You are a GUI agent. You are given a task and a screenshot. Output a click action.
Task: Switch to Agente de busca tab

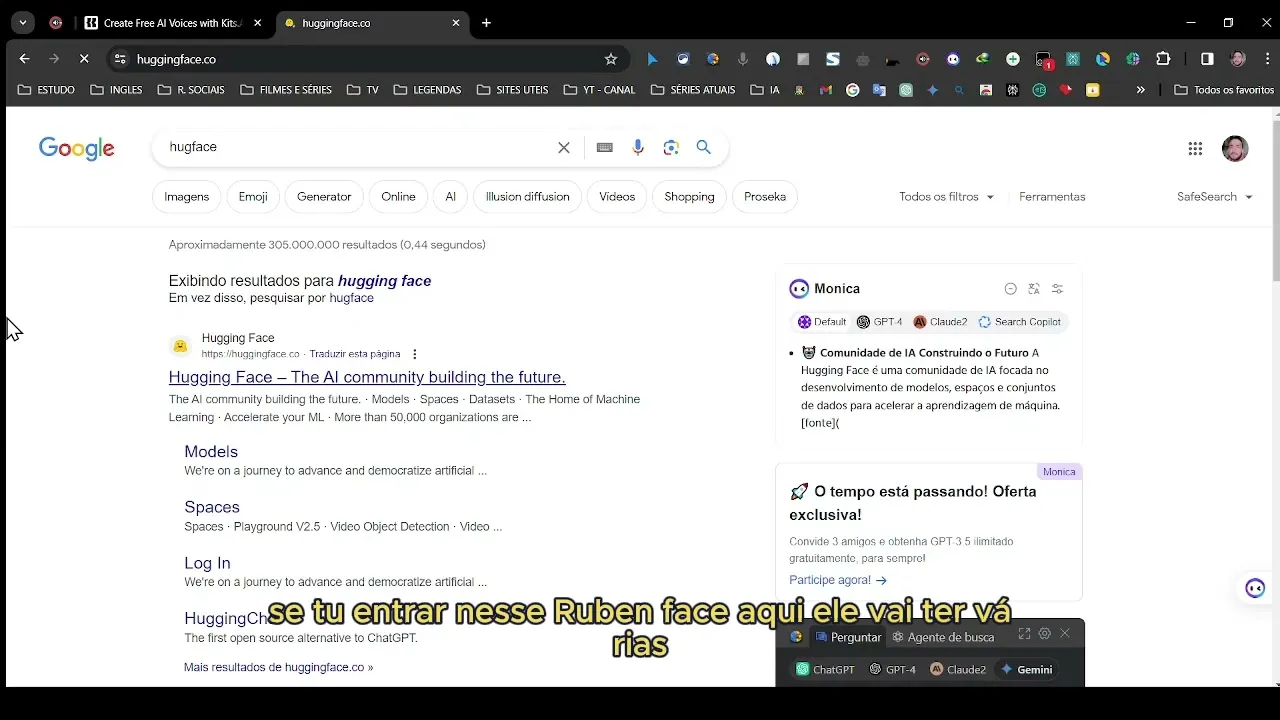tap(943, 637)
